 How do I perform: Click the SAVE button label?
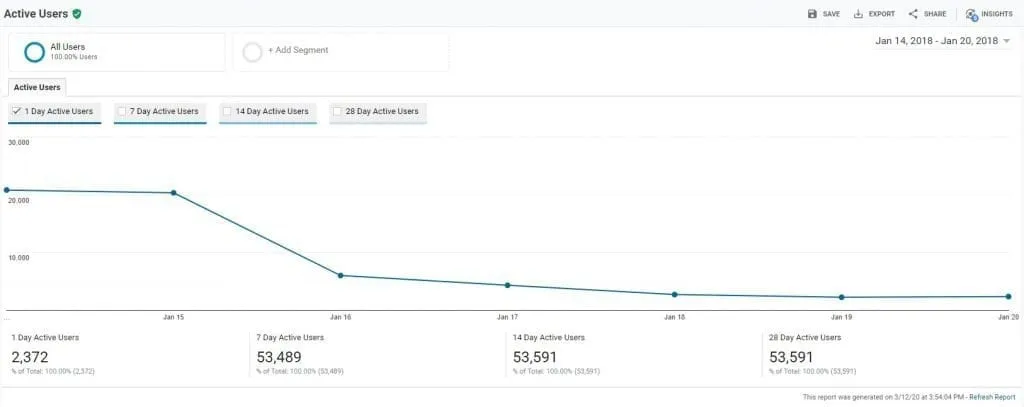click(831, 14)
